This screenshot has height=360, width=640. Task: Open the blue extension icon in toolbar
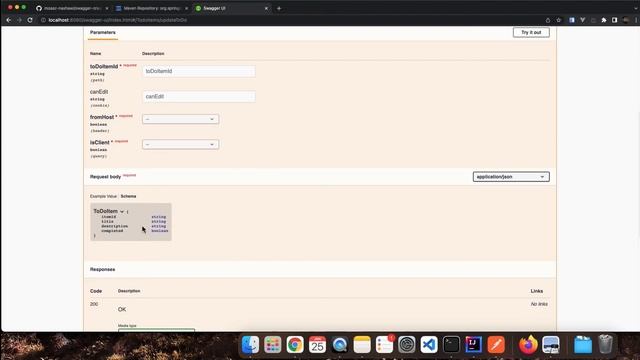point(572,20)
